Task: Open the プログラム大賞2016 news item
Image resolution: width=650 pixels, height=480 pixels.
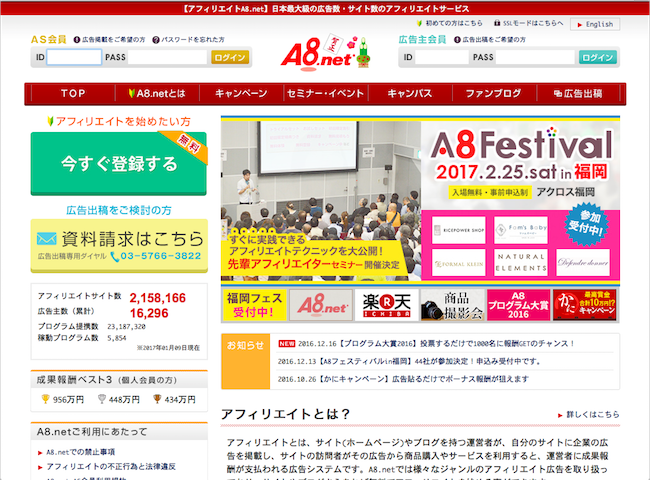Action: coord(436,344)
